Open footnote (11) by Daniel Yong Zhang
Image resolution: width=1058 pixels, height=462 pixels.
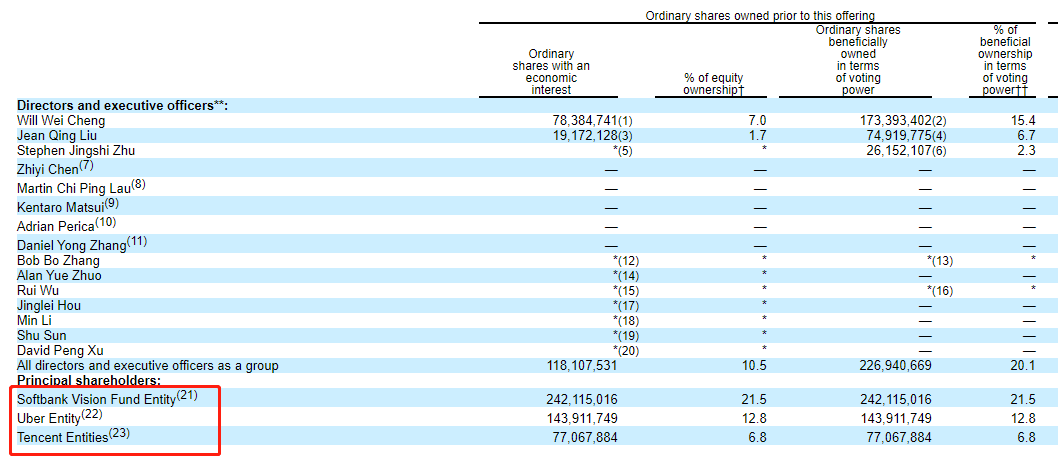[138, 241]
